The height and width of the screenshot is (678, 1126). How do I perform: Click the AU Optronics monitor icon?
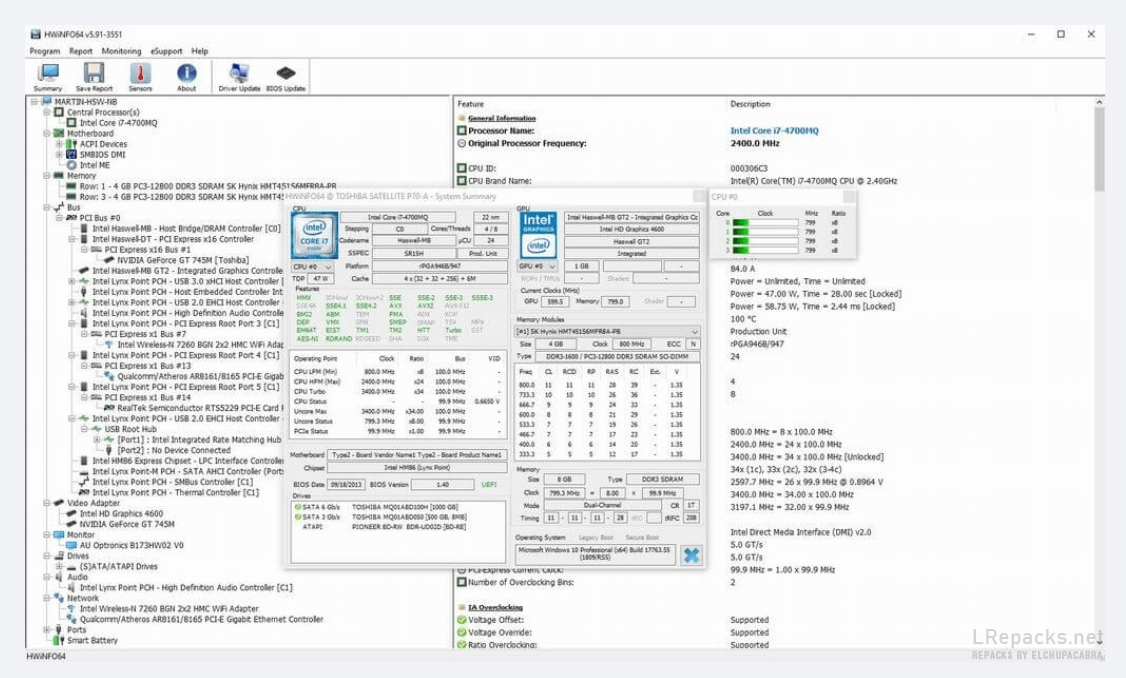(72, 545)
